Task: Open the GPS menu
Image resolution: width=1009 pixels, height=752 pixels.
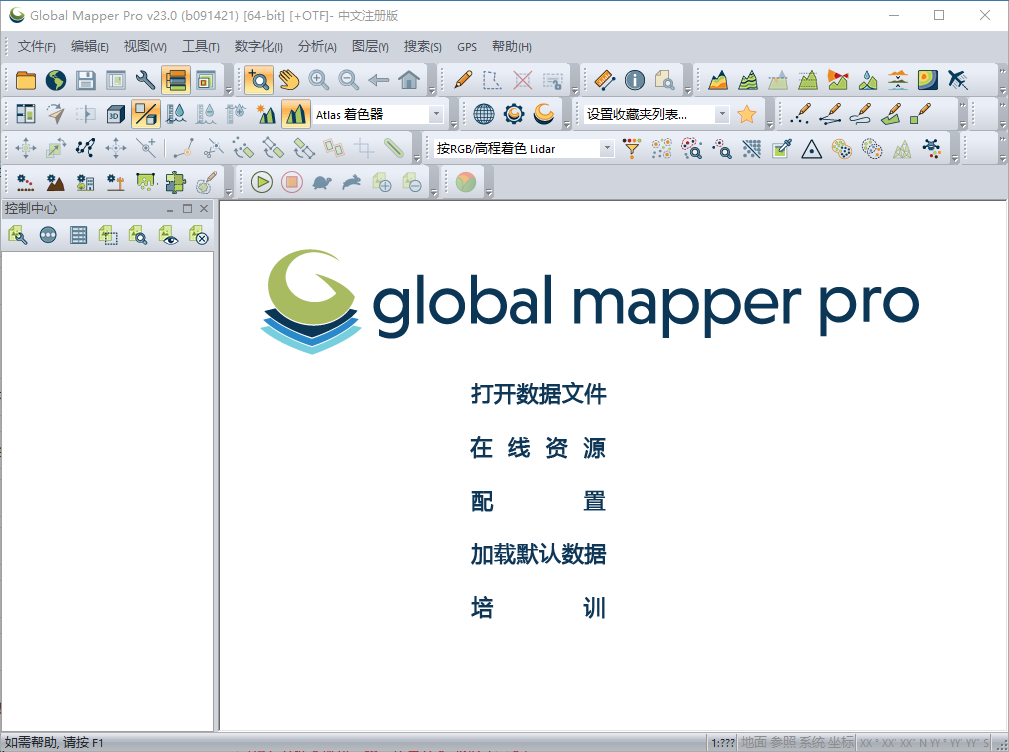Action: tap(467, 47)
